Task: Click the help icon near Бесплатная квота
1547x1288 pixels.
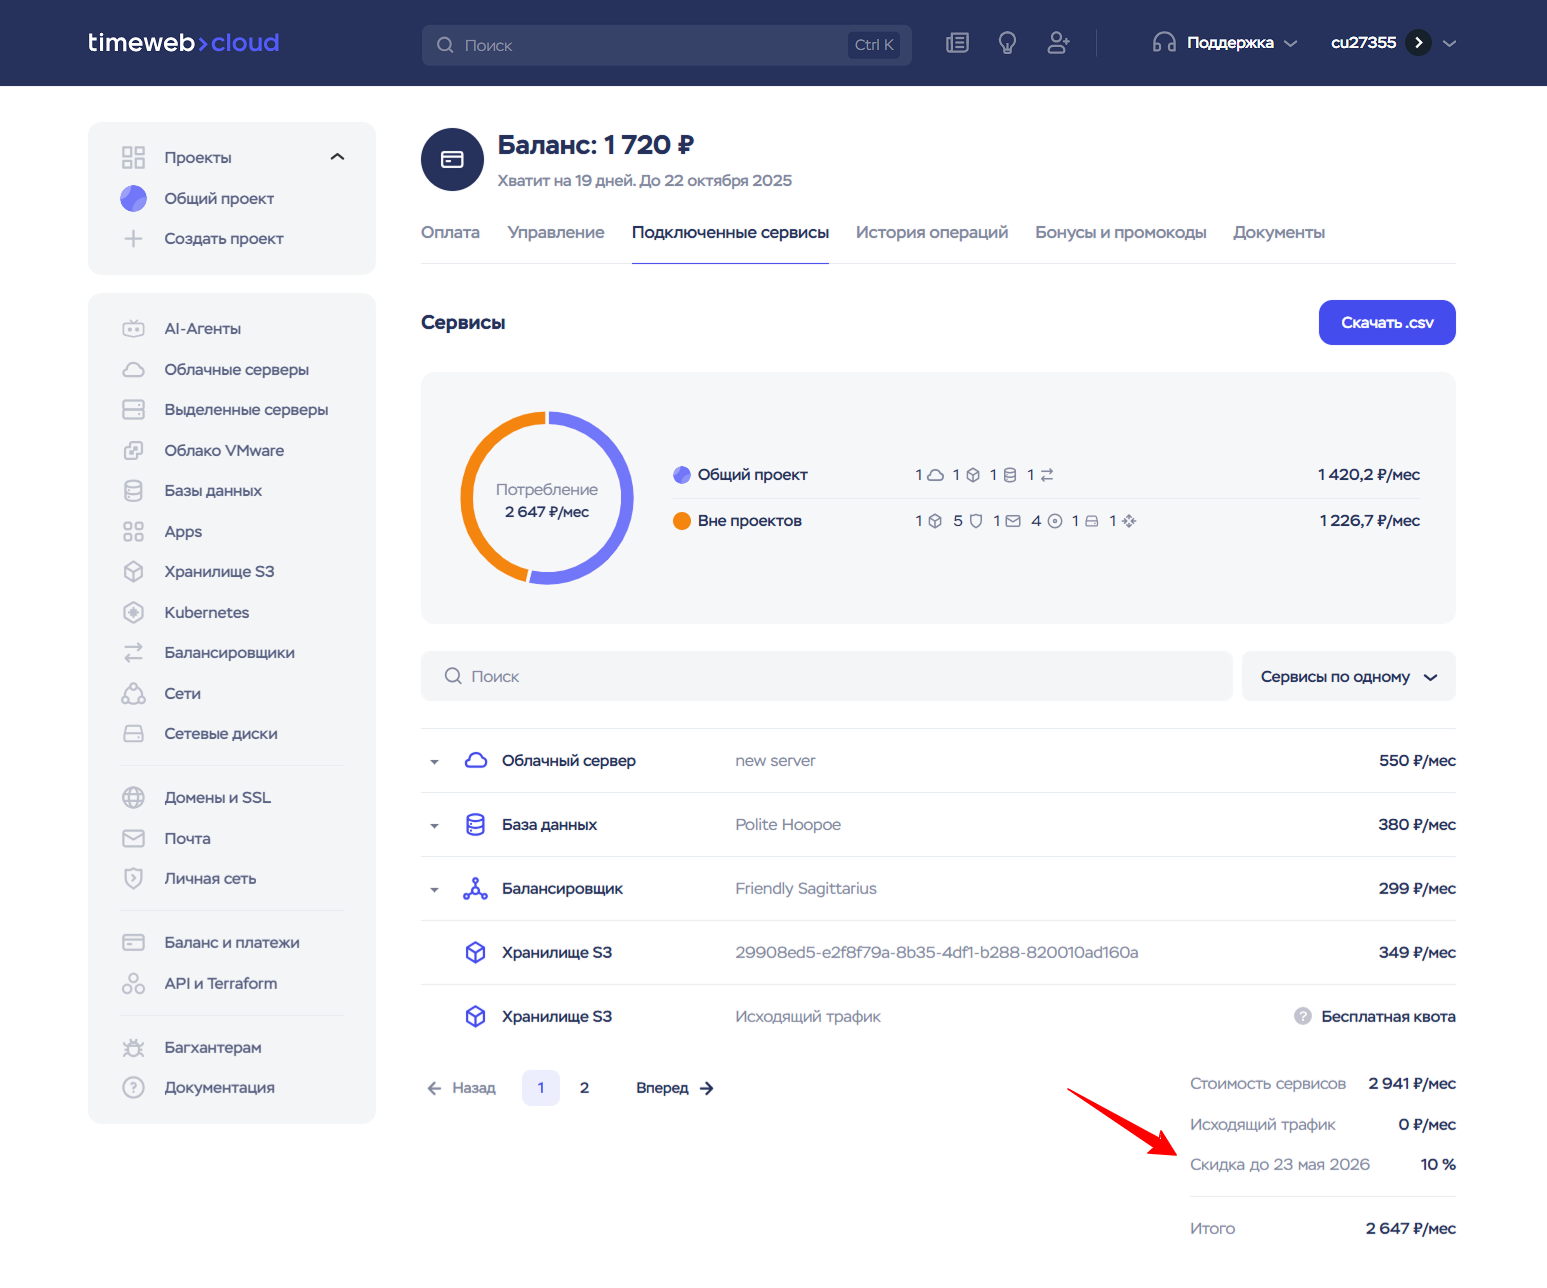Action: coord(1302,1016)
